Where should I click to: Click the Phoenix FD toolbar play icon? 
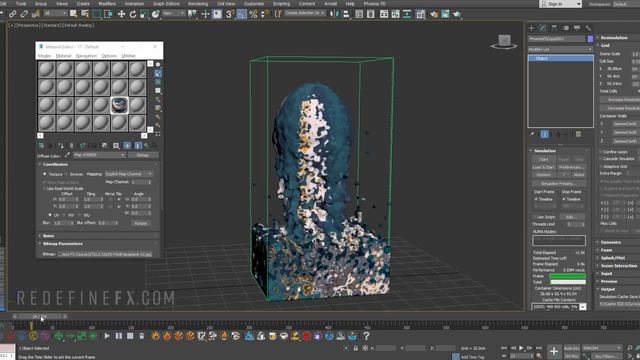coord(107,336)
